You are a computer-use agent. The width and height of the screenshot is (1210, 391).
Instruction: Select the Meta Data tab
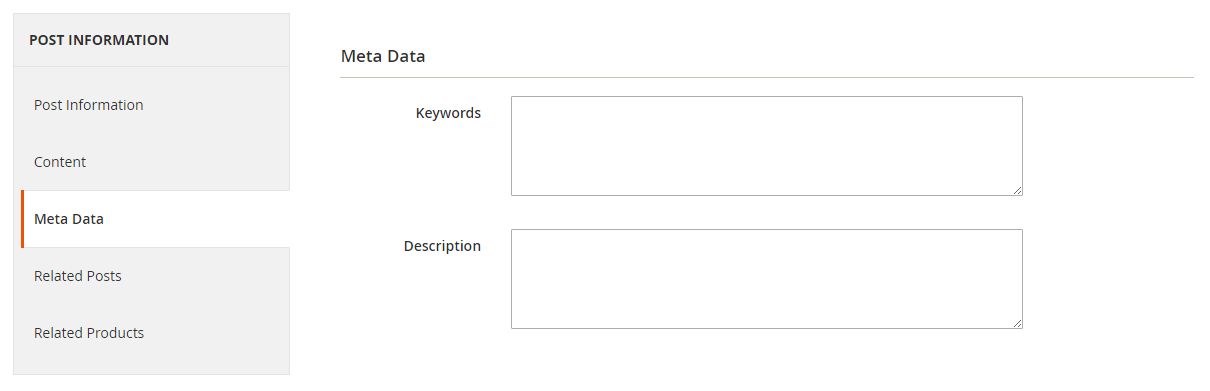coord(155,219)
